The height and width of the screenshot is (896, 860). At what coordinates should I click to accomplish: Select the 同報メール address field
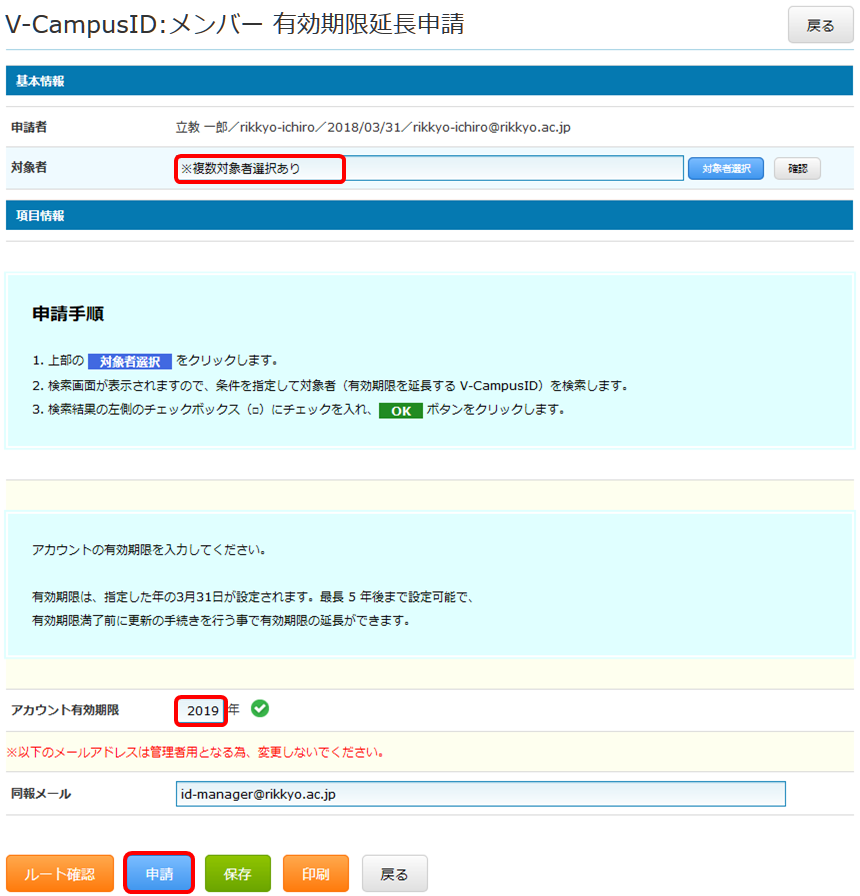click(481, 794)
